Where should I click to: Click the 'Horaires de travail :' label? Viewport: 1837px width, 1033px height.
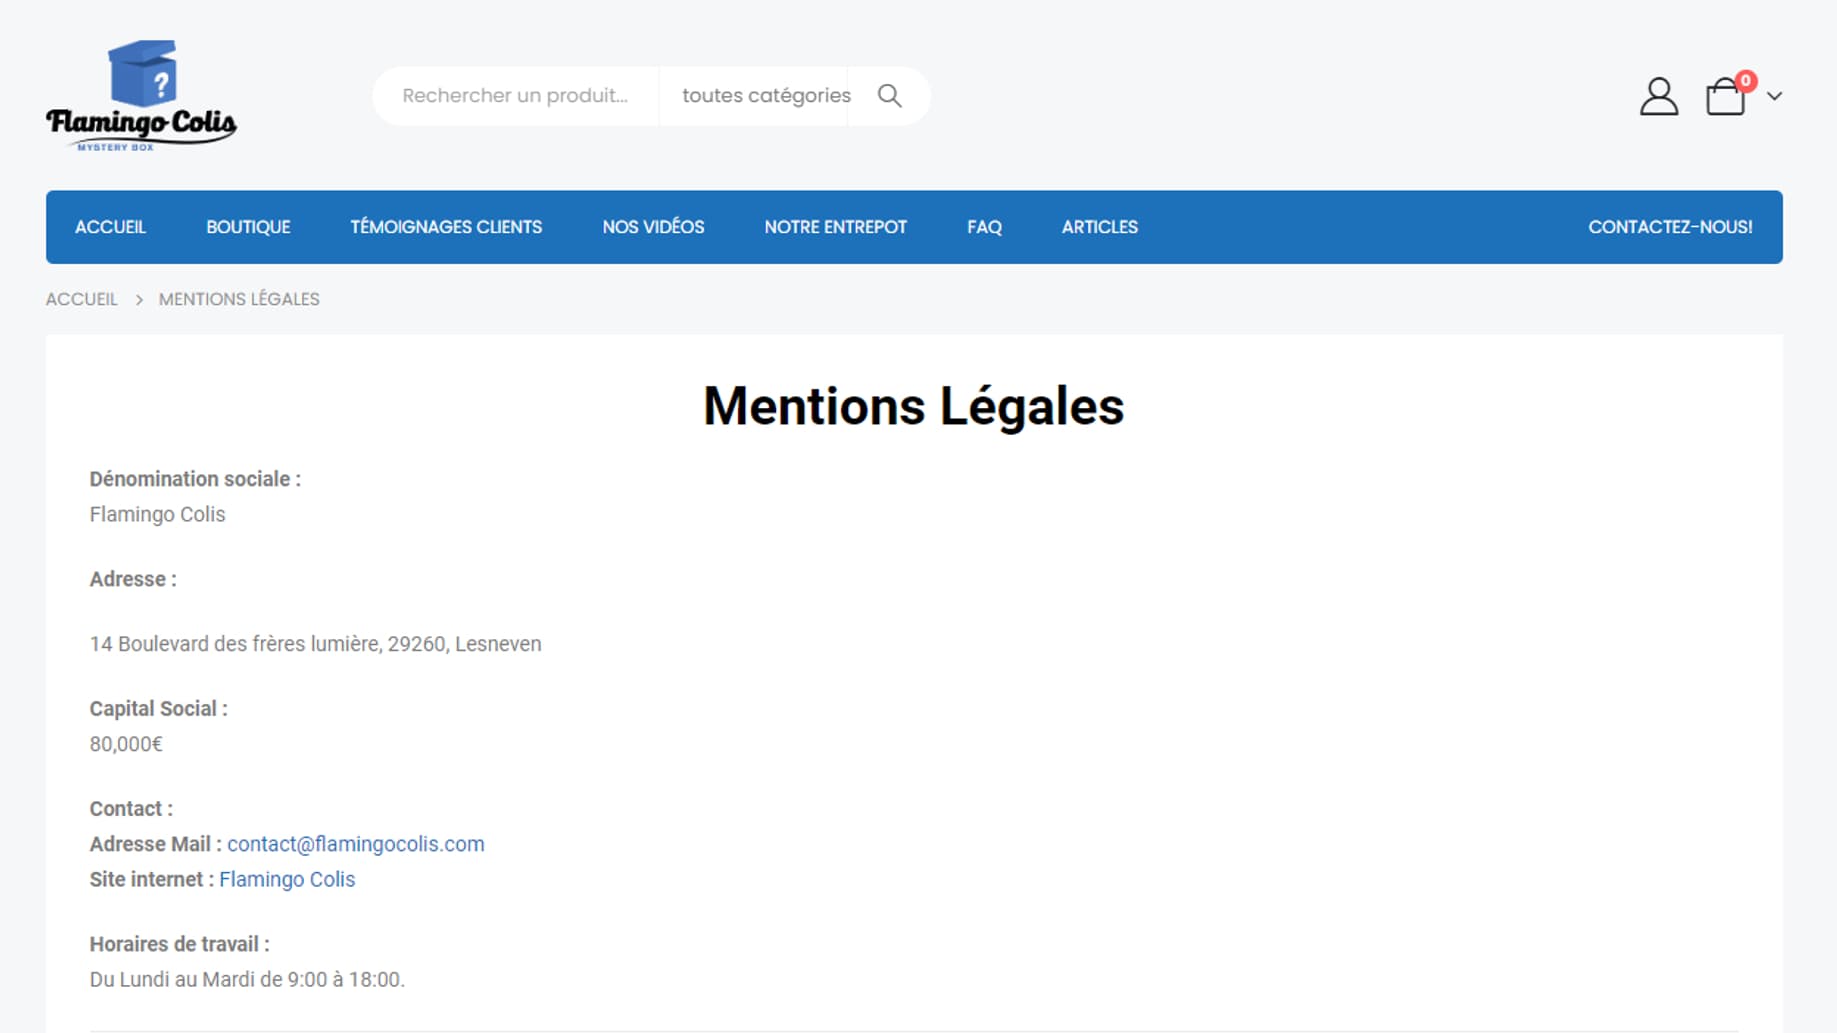tap(180, 944)
